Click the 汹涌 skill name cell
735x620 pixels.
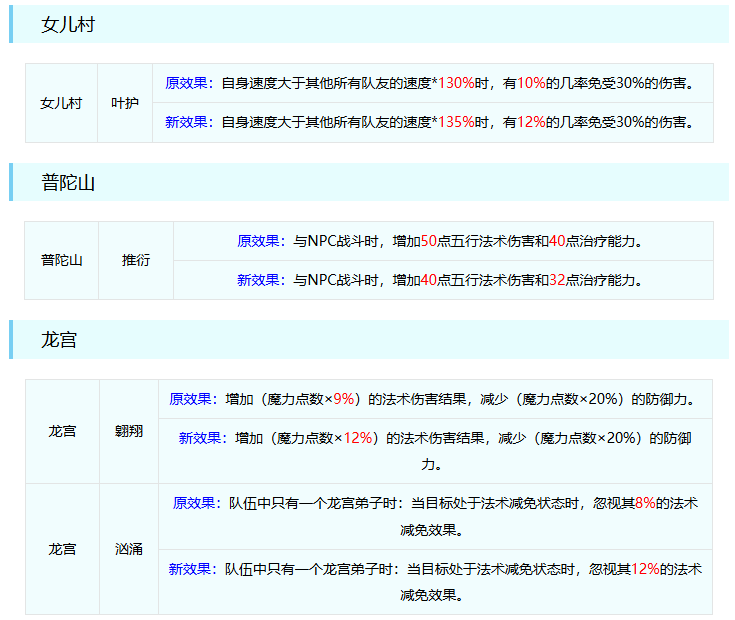tap(129, 549)
